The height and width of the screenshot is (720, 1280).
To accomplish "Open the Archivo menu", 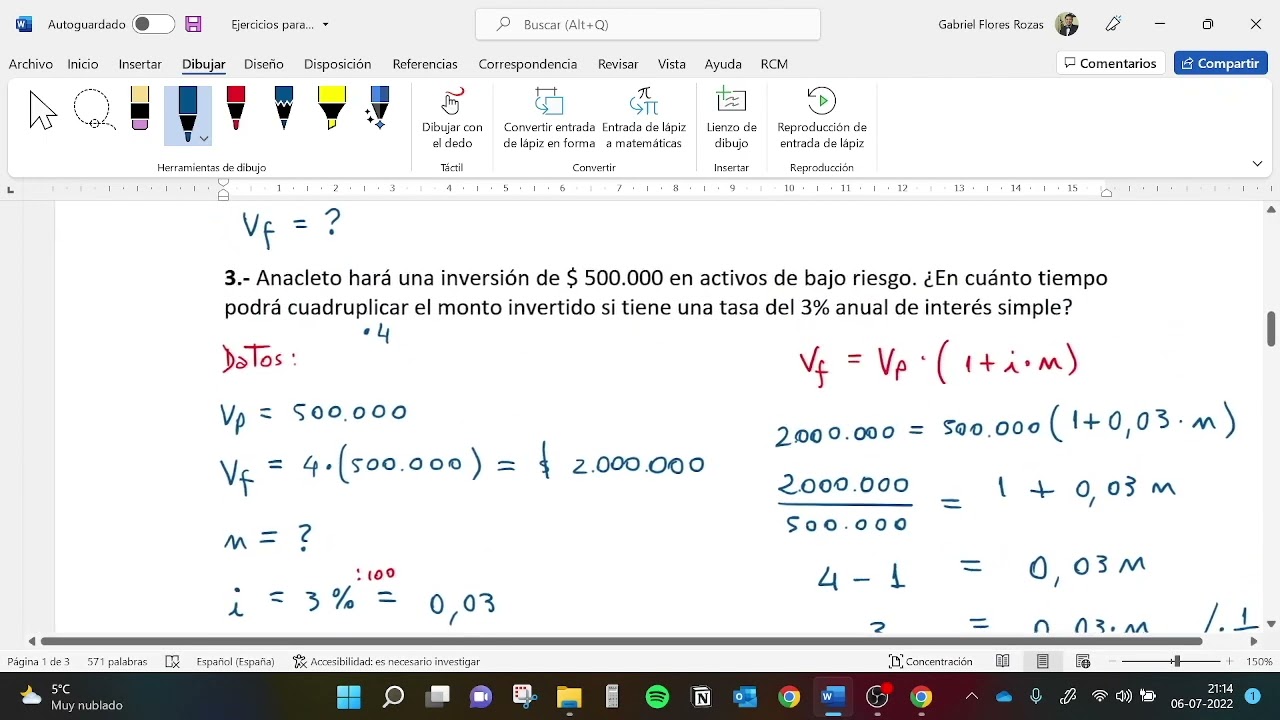I will click(x=31, y=64).
